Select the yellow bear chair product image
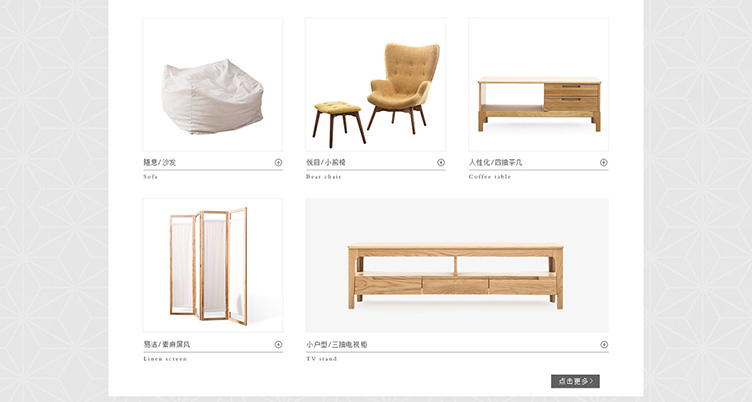Viewport: 752px width, 402px height. (375, 84)
